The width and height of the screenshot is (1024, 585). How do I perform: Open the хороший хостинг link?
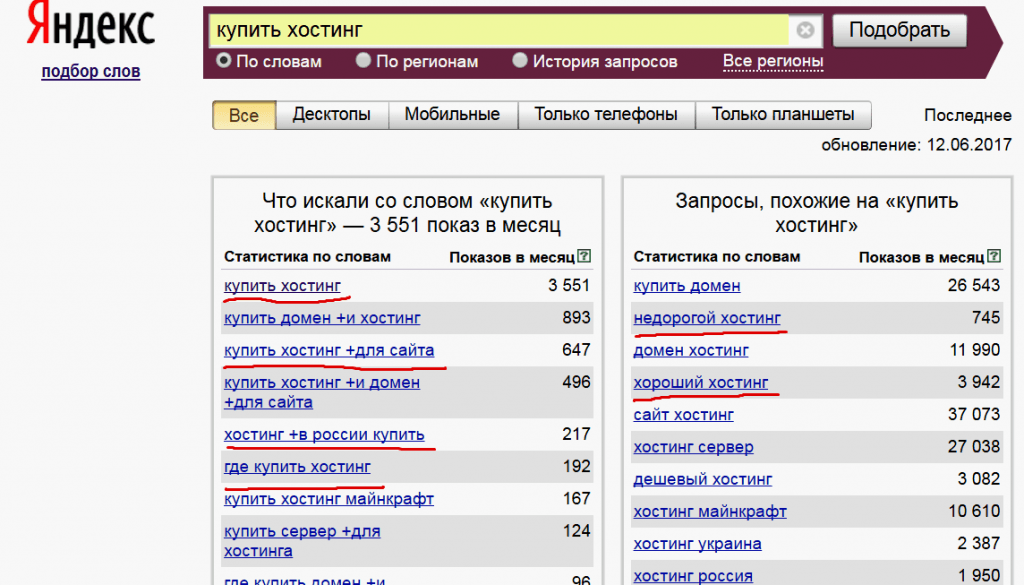[x=701, y=383]
